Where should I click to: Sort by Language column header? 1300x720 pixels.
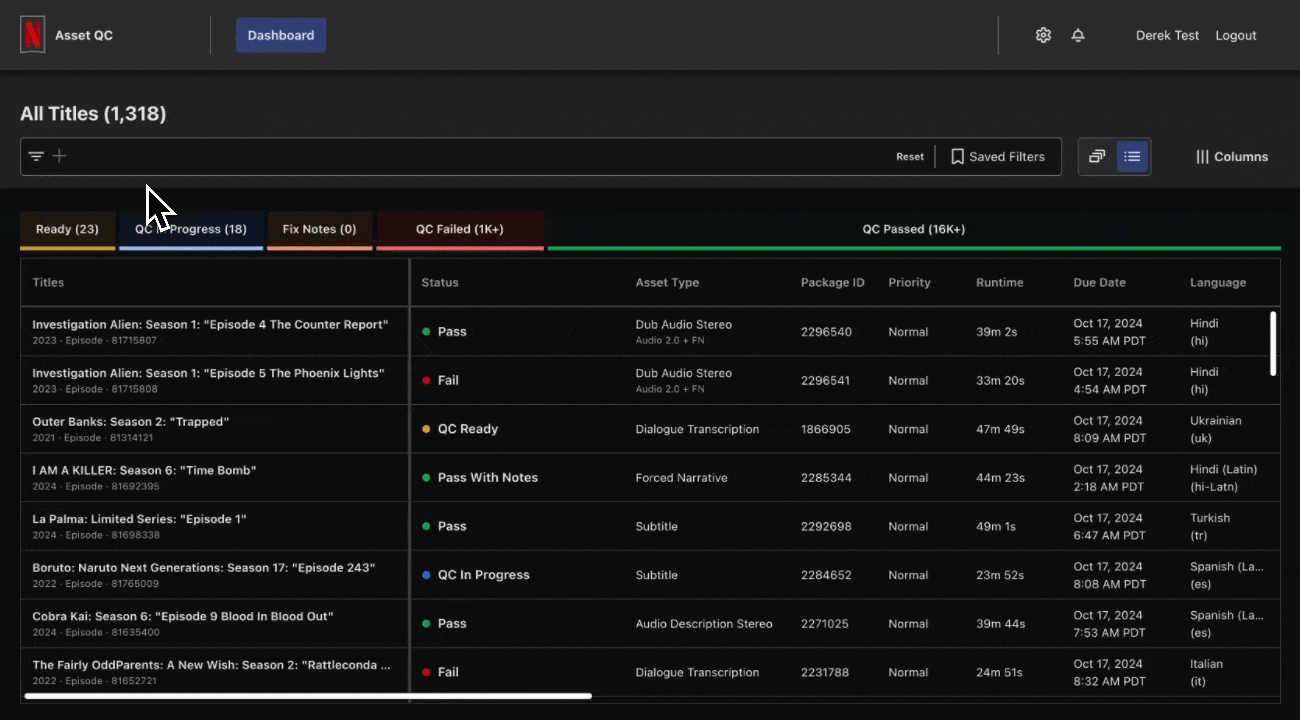click(x=1218, y=282)
